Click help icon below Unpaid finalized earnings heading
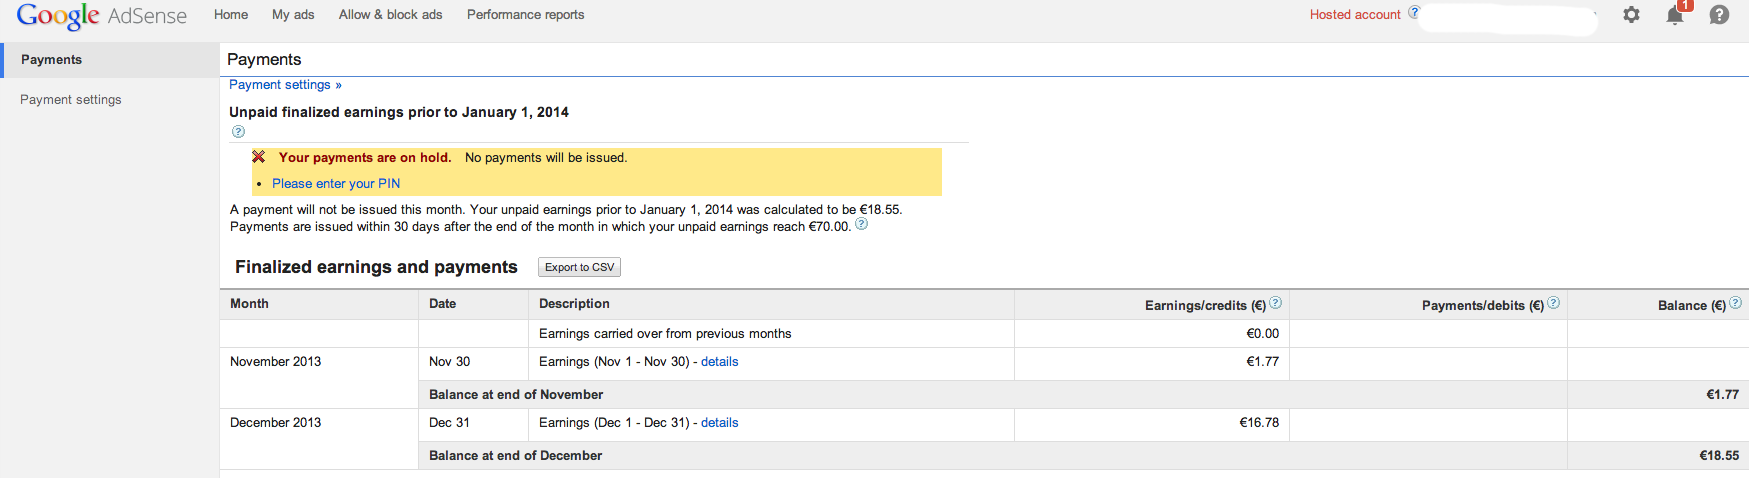 pos(238,131)
